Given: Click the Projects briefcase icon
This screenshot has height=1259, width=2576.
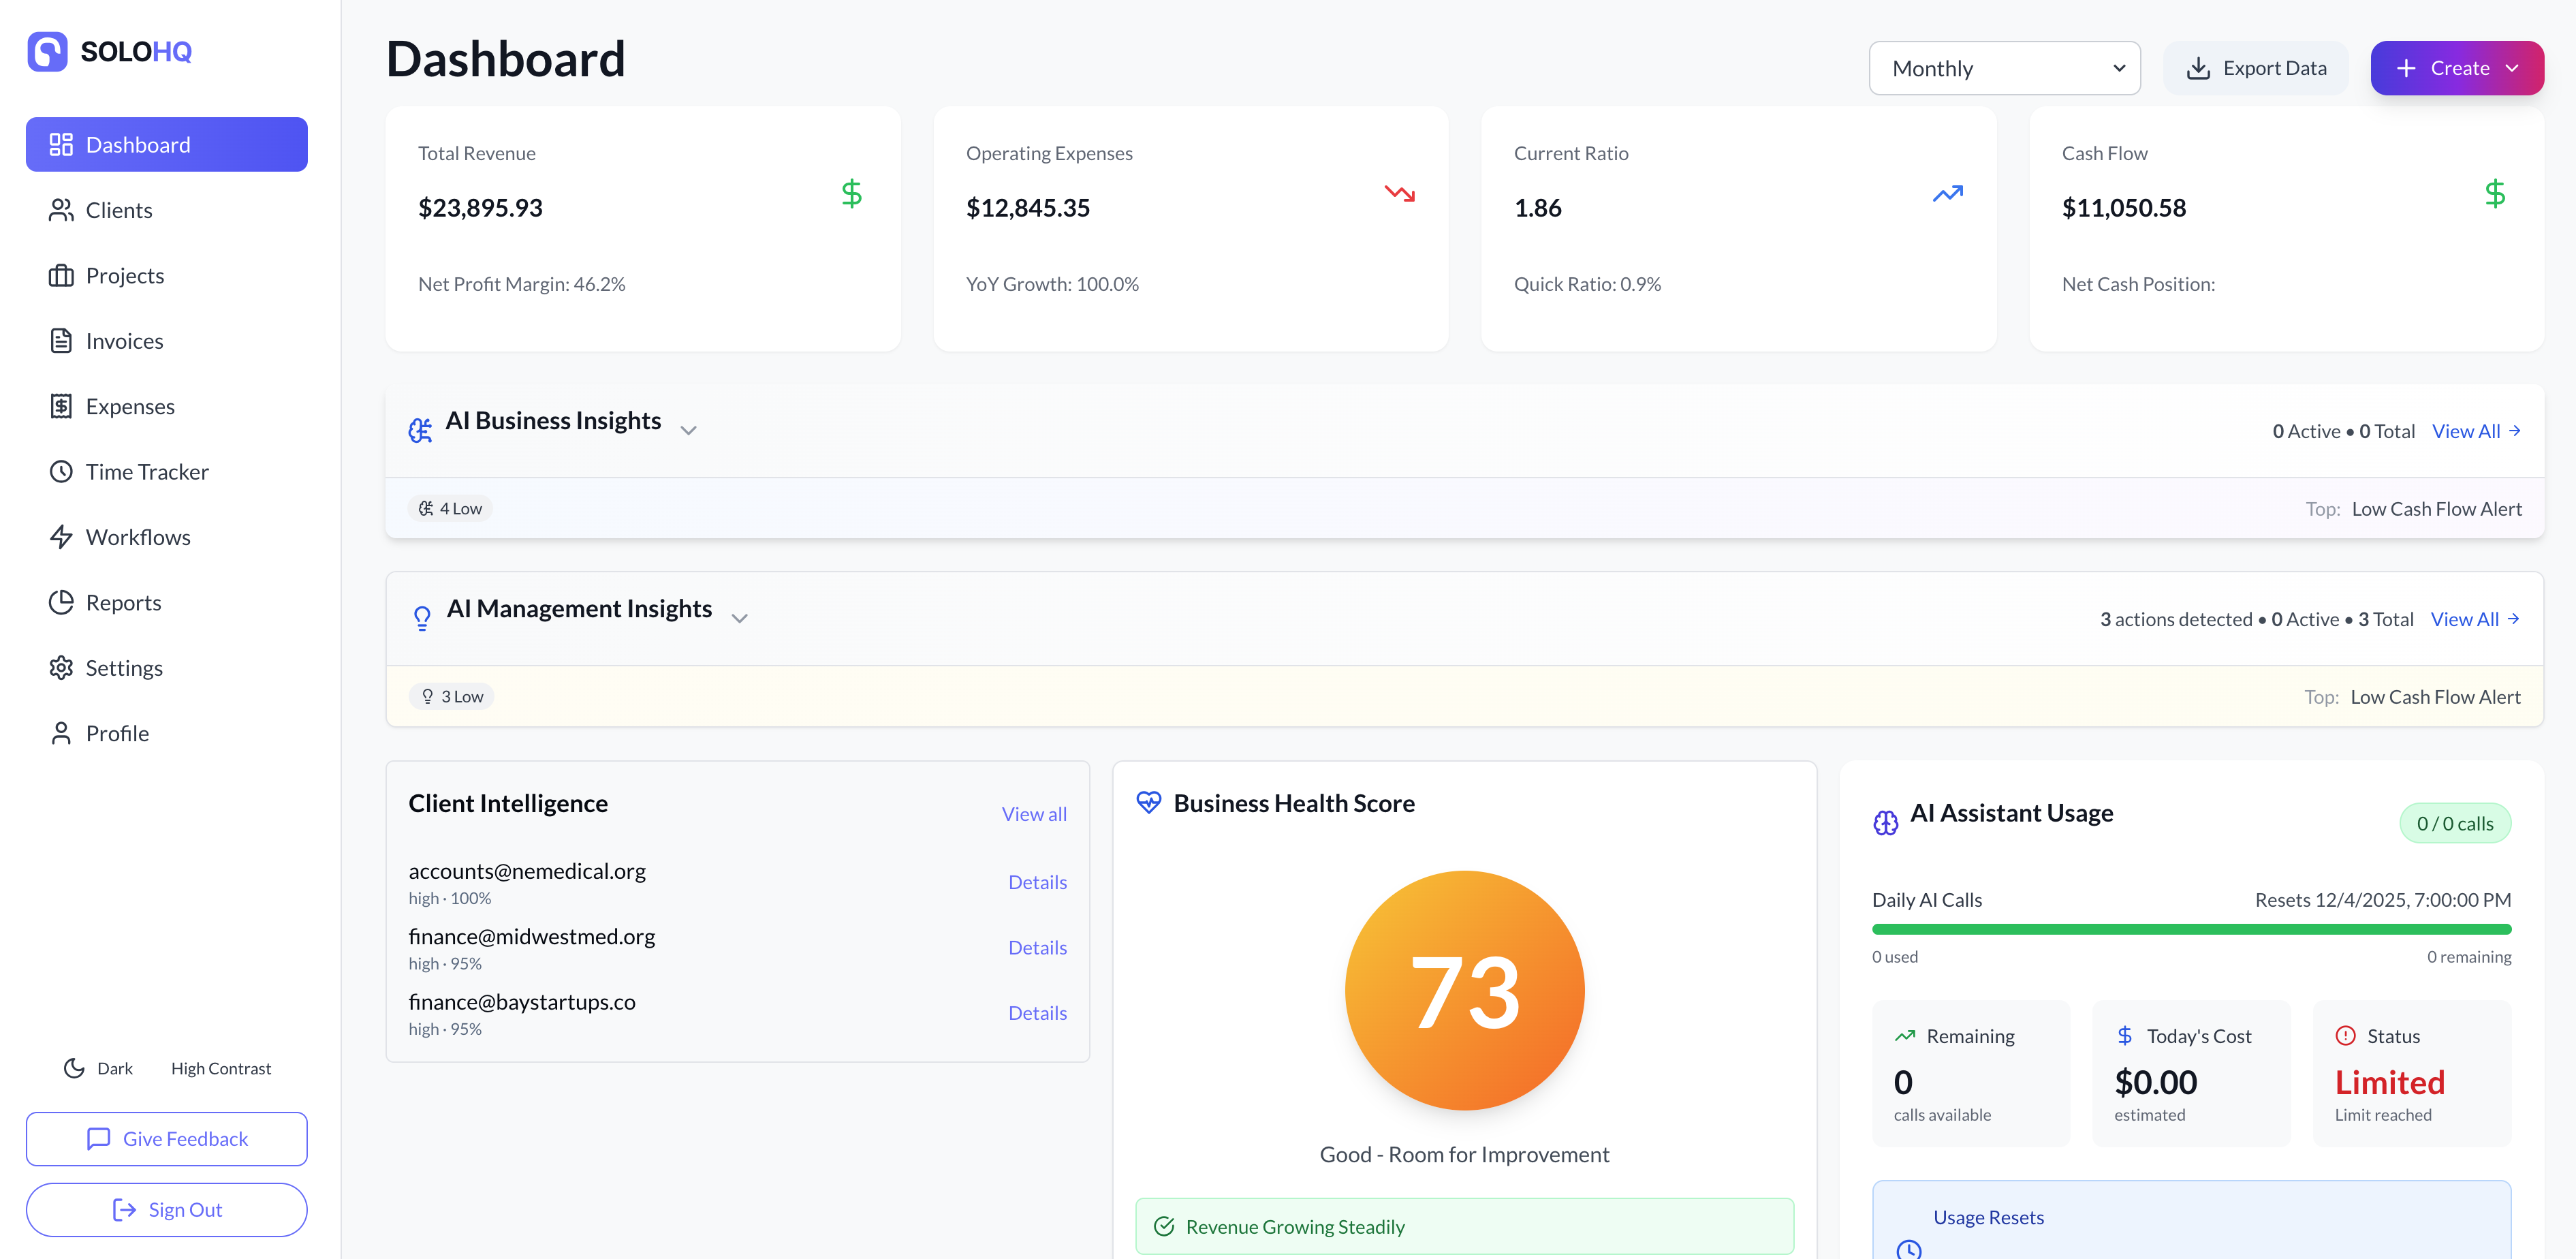Looking at the screenshot, I should 61,276.
